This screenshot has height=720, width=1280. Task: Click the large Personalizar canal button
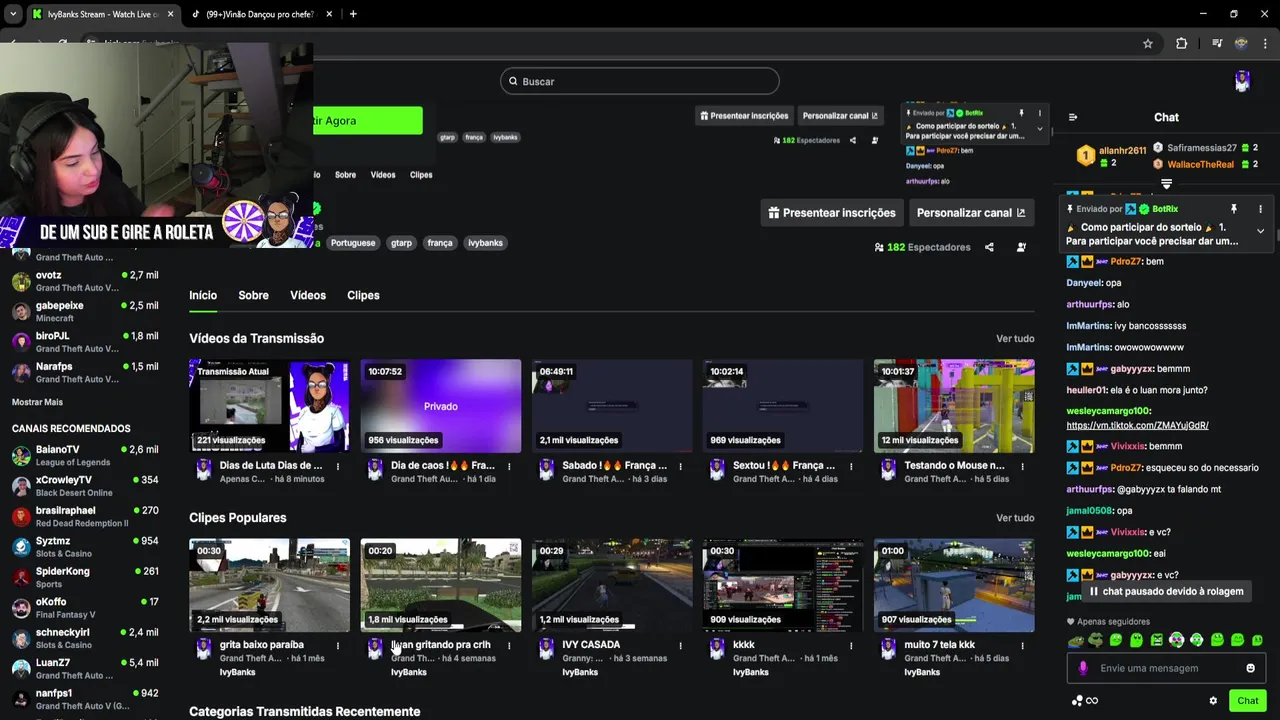[971, 213]
